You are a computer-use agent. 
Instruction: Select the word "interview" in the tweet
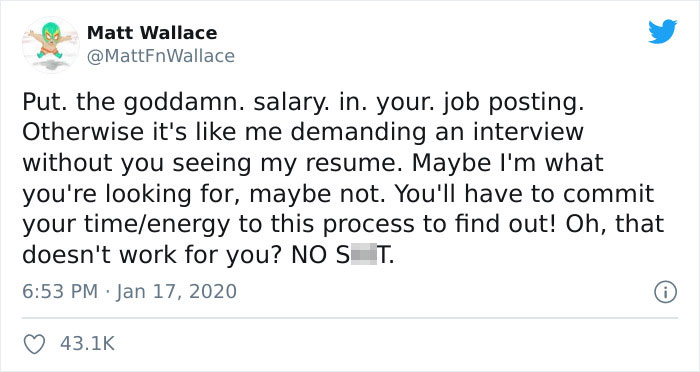click(529, 132)
